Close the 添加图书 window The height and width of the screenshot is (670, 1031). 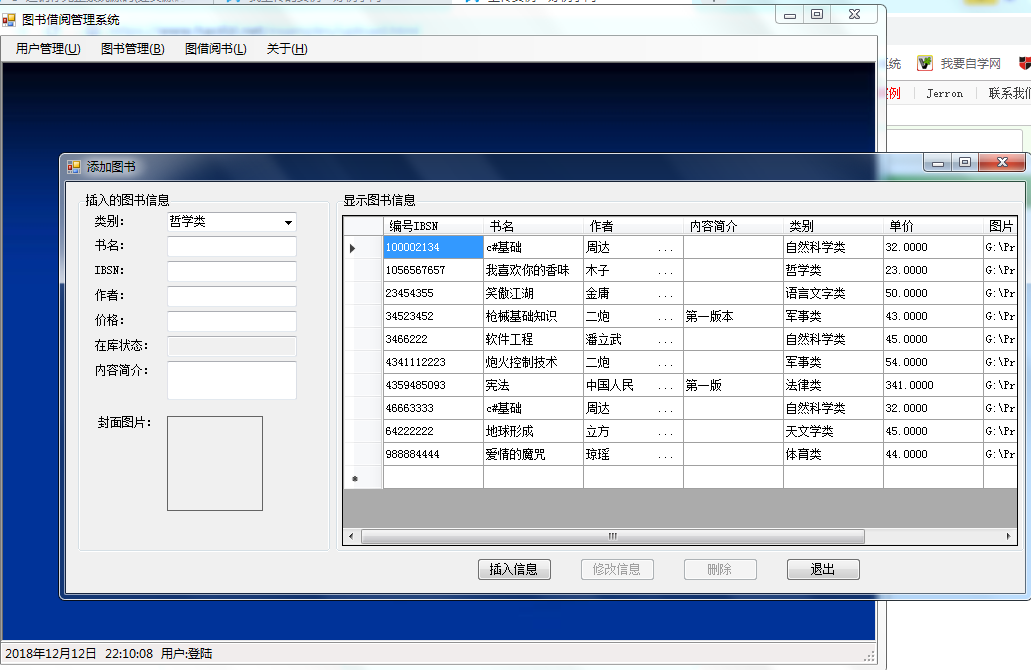[1002, 162]
